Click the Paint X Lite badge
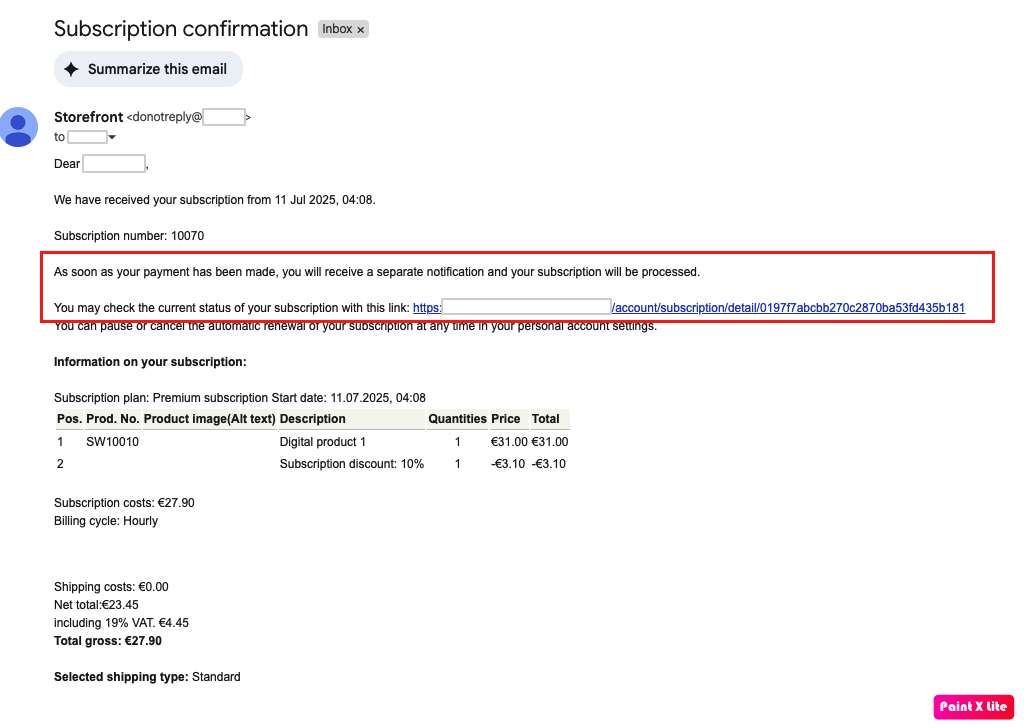1024x728 pixels. [972, 706]
